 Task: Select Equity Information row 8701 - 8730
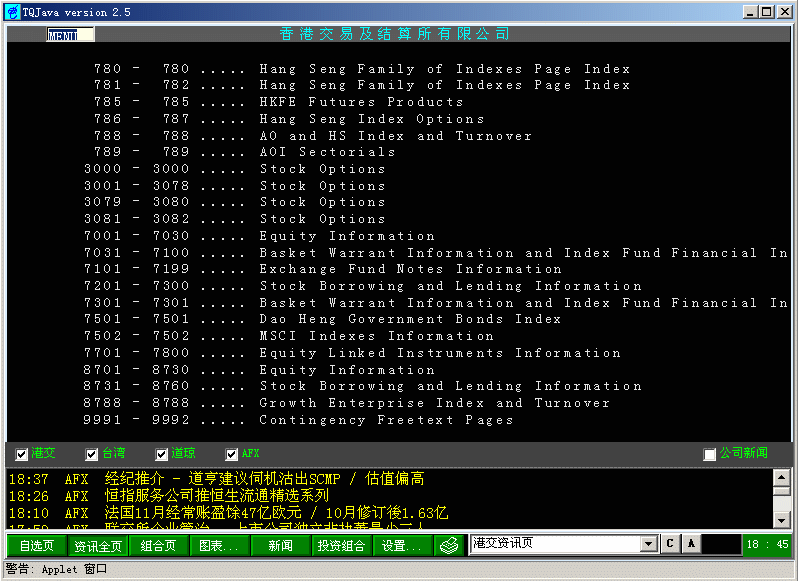(x=259, y=369)
